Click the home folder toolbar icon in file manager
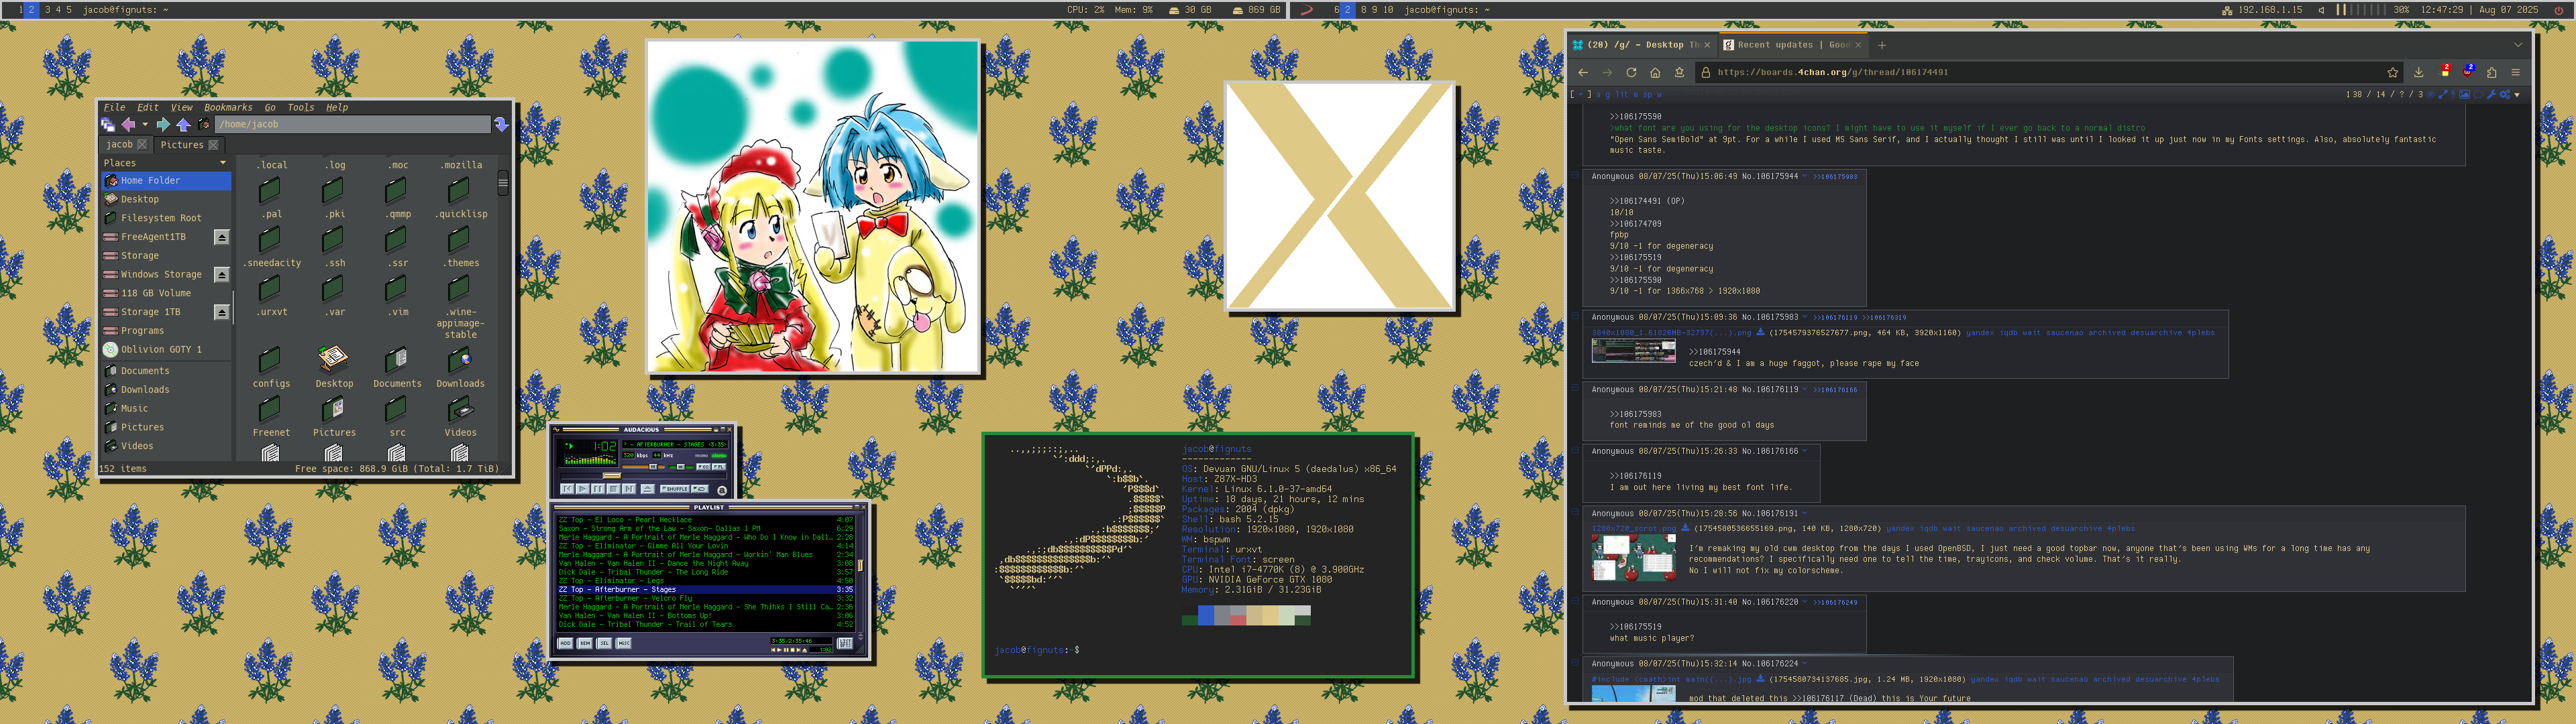 pos(204,124)
